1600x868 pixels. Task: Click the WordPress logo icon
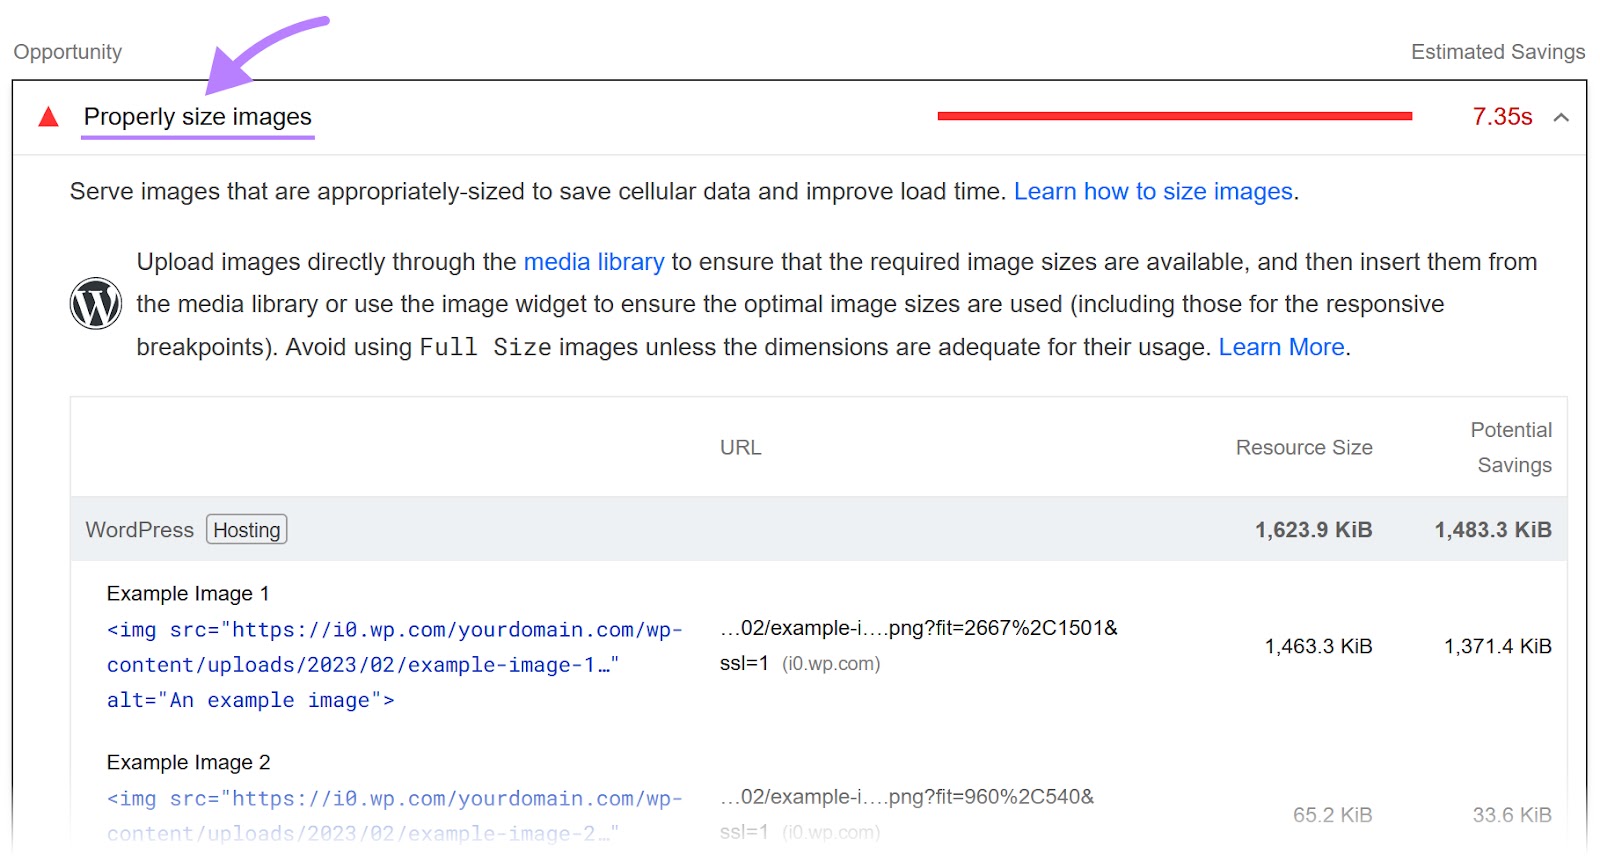[96, 304]
